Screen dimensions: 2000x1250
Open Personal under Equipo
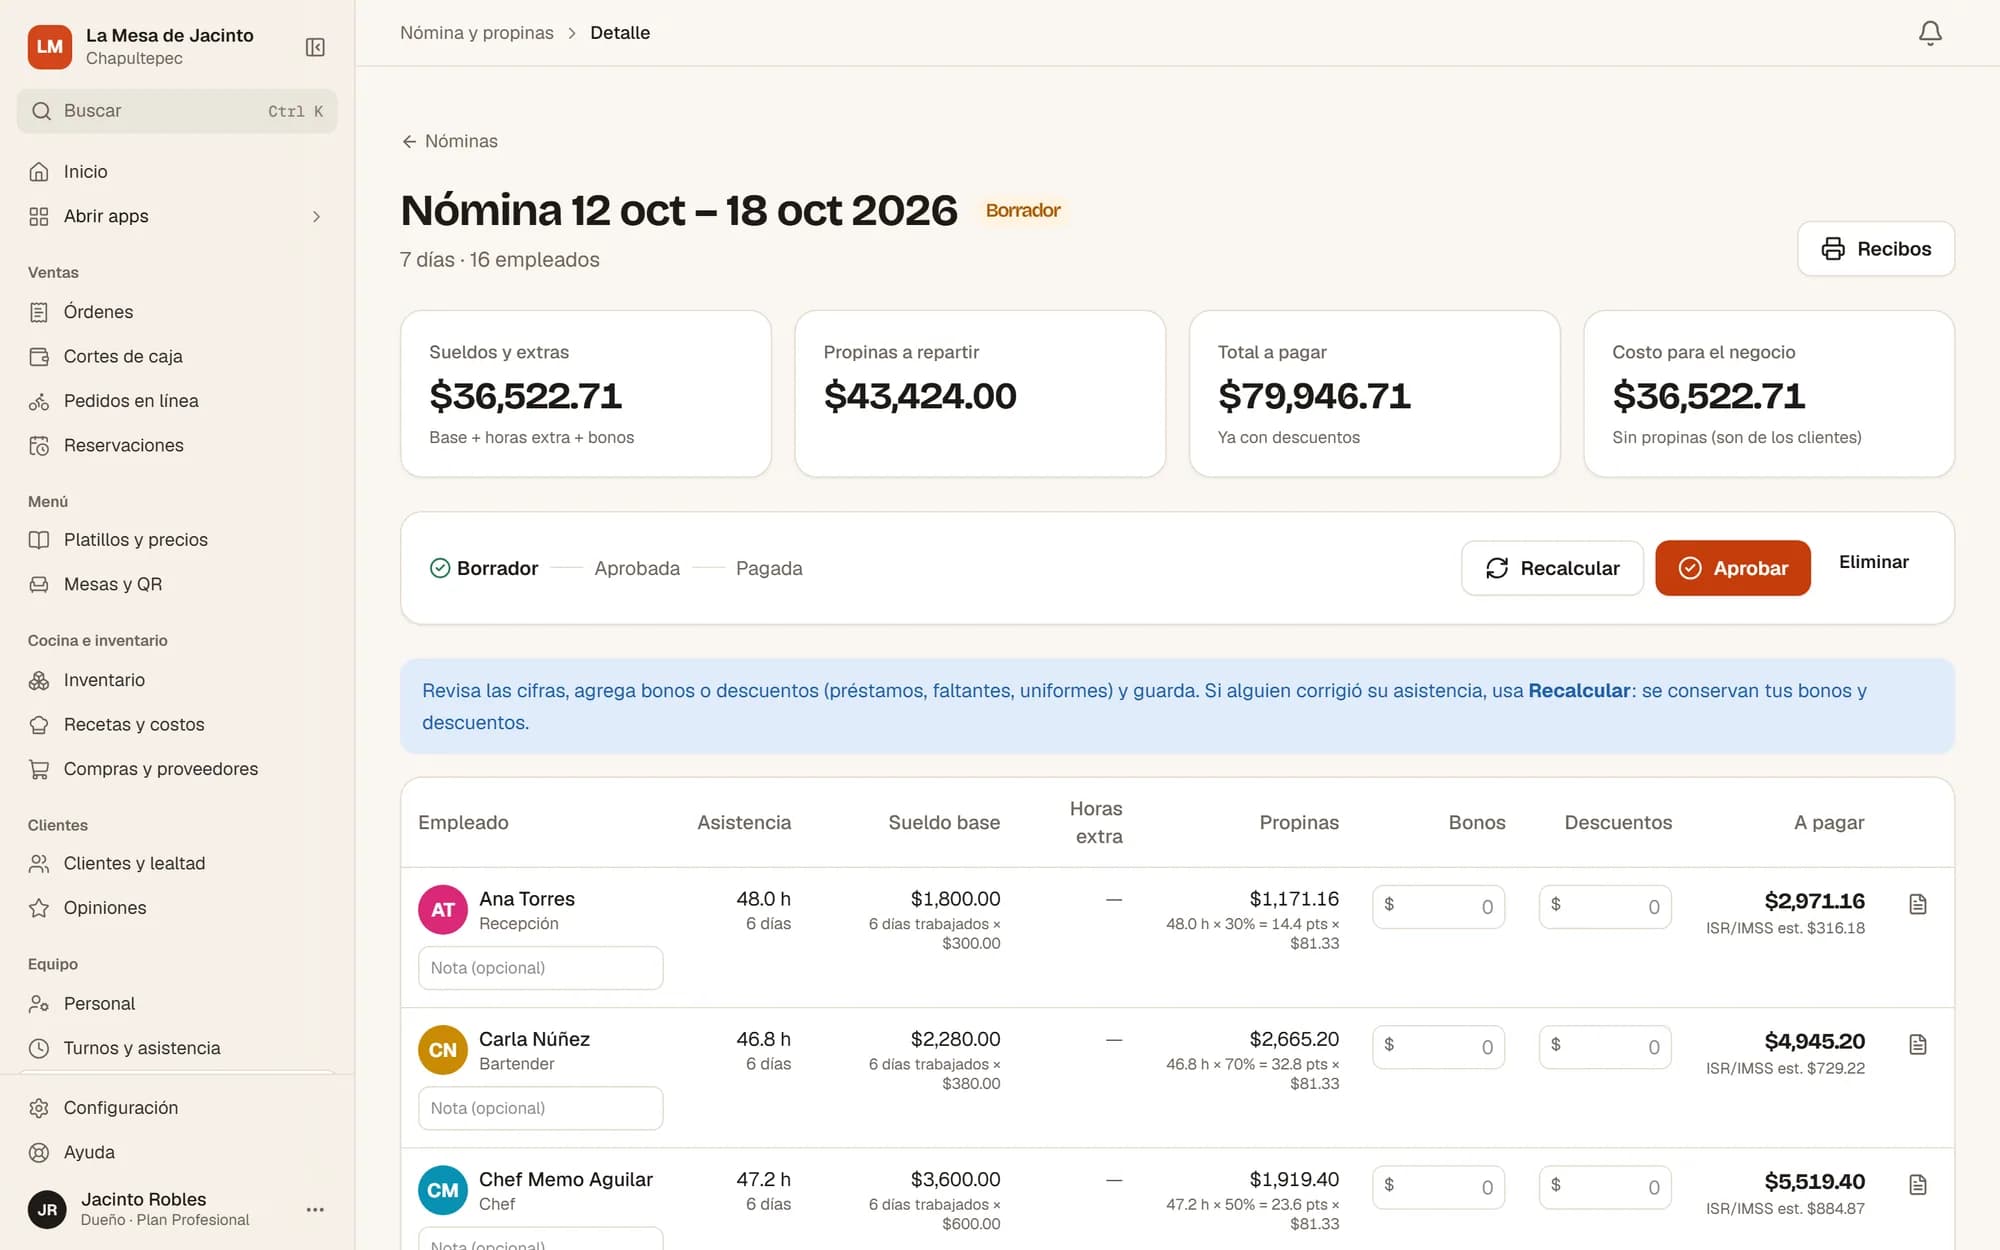point(177,1003)
